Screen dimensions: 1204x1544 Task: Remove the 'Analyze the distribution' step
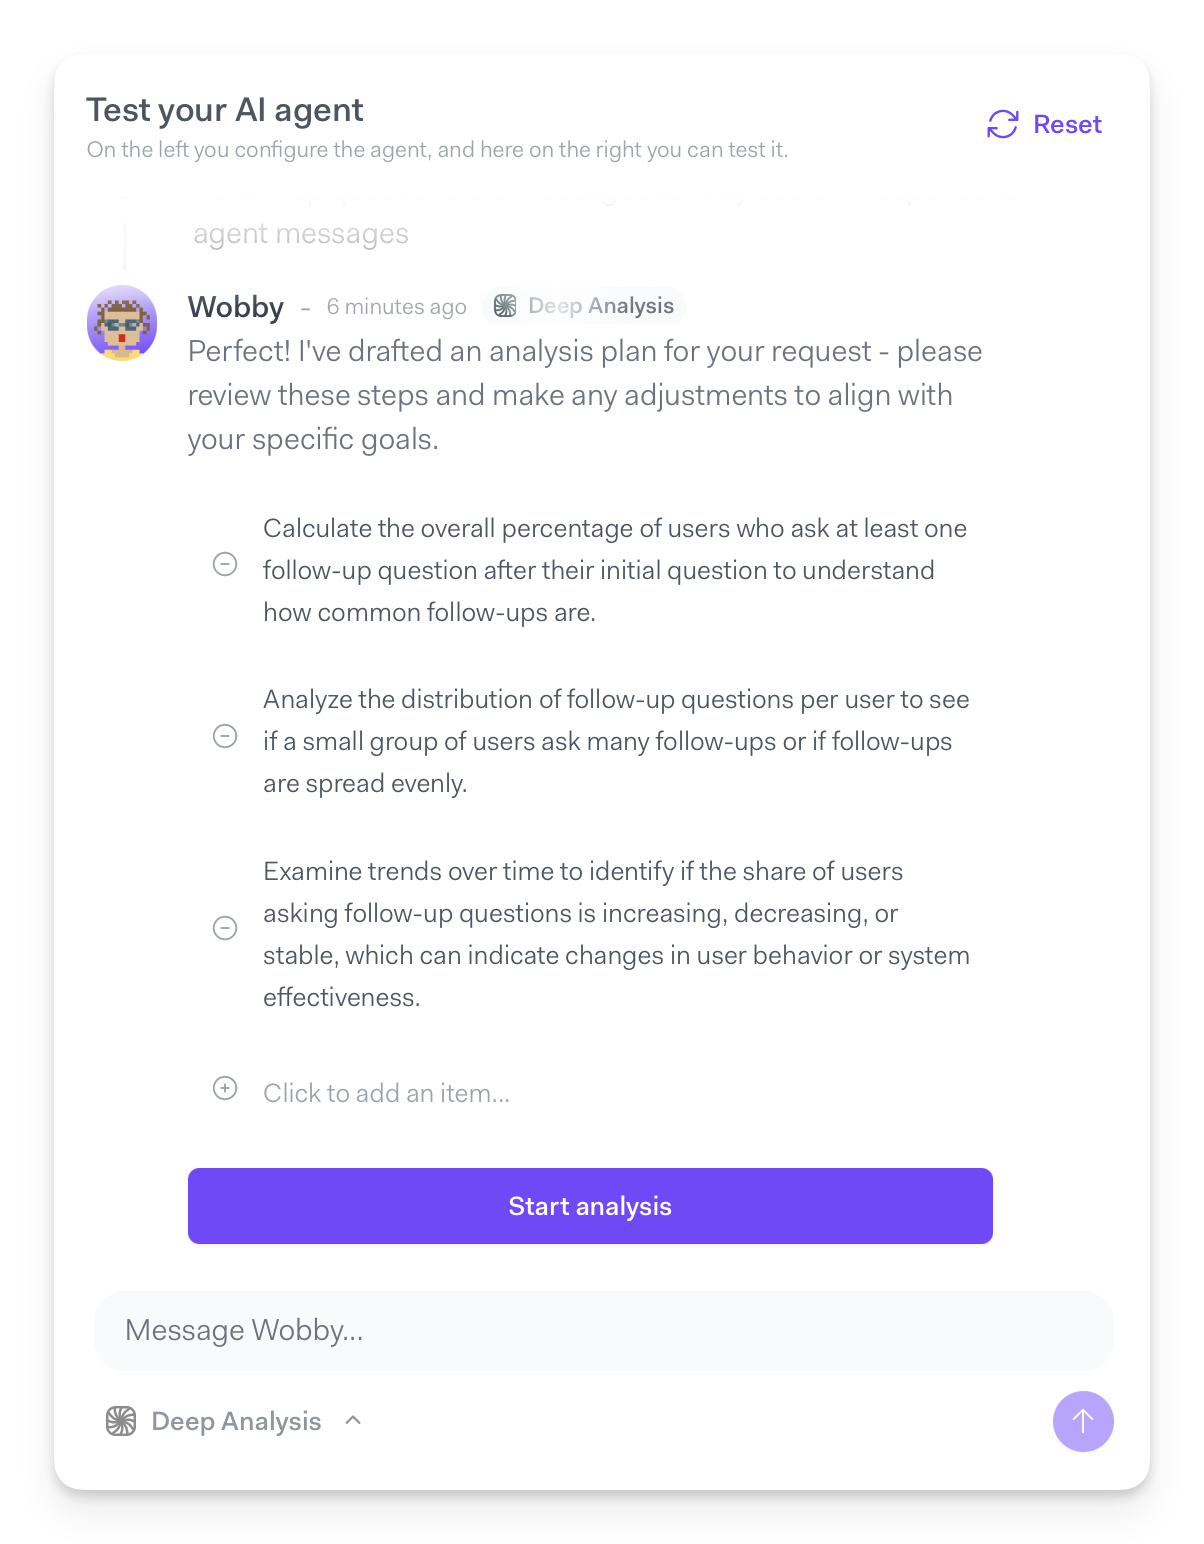[x=225, y=737]
